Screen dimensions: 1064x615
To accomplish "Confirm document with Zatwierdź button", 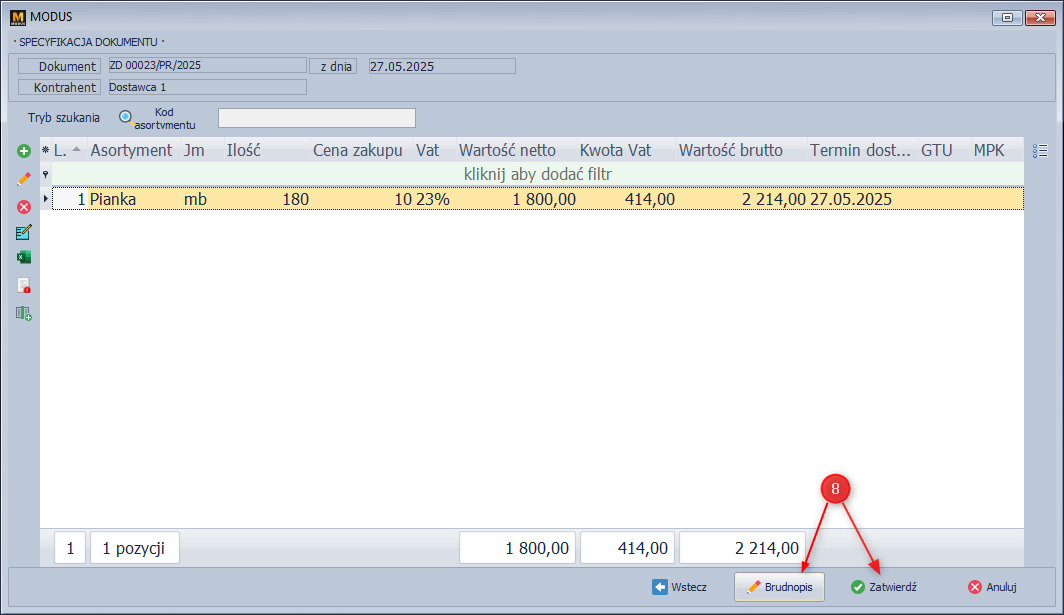I will [x=884, y=587].
